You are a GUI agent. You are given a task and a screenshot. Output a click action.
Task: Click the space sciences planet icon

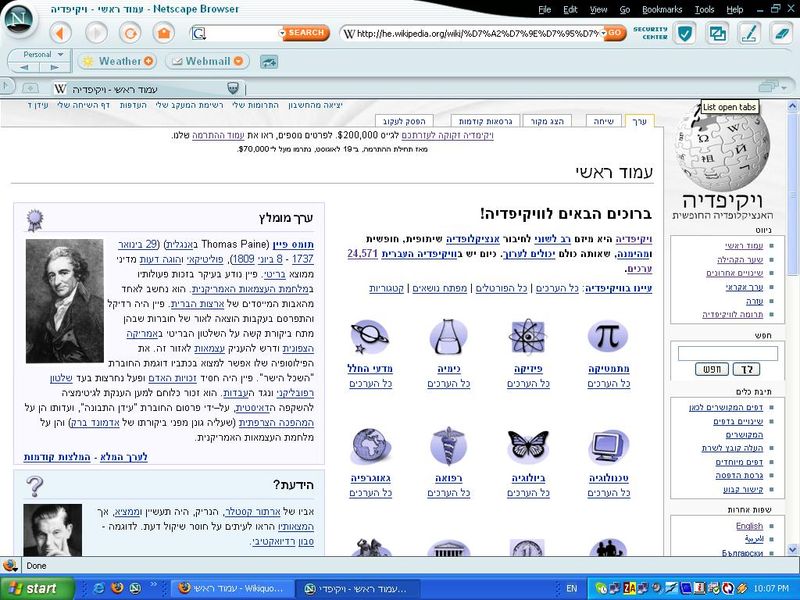point(370,337)
